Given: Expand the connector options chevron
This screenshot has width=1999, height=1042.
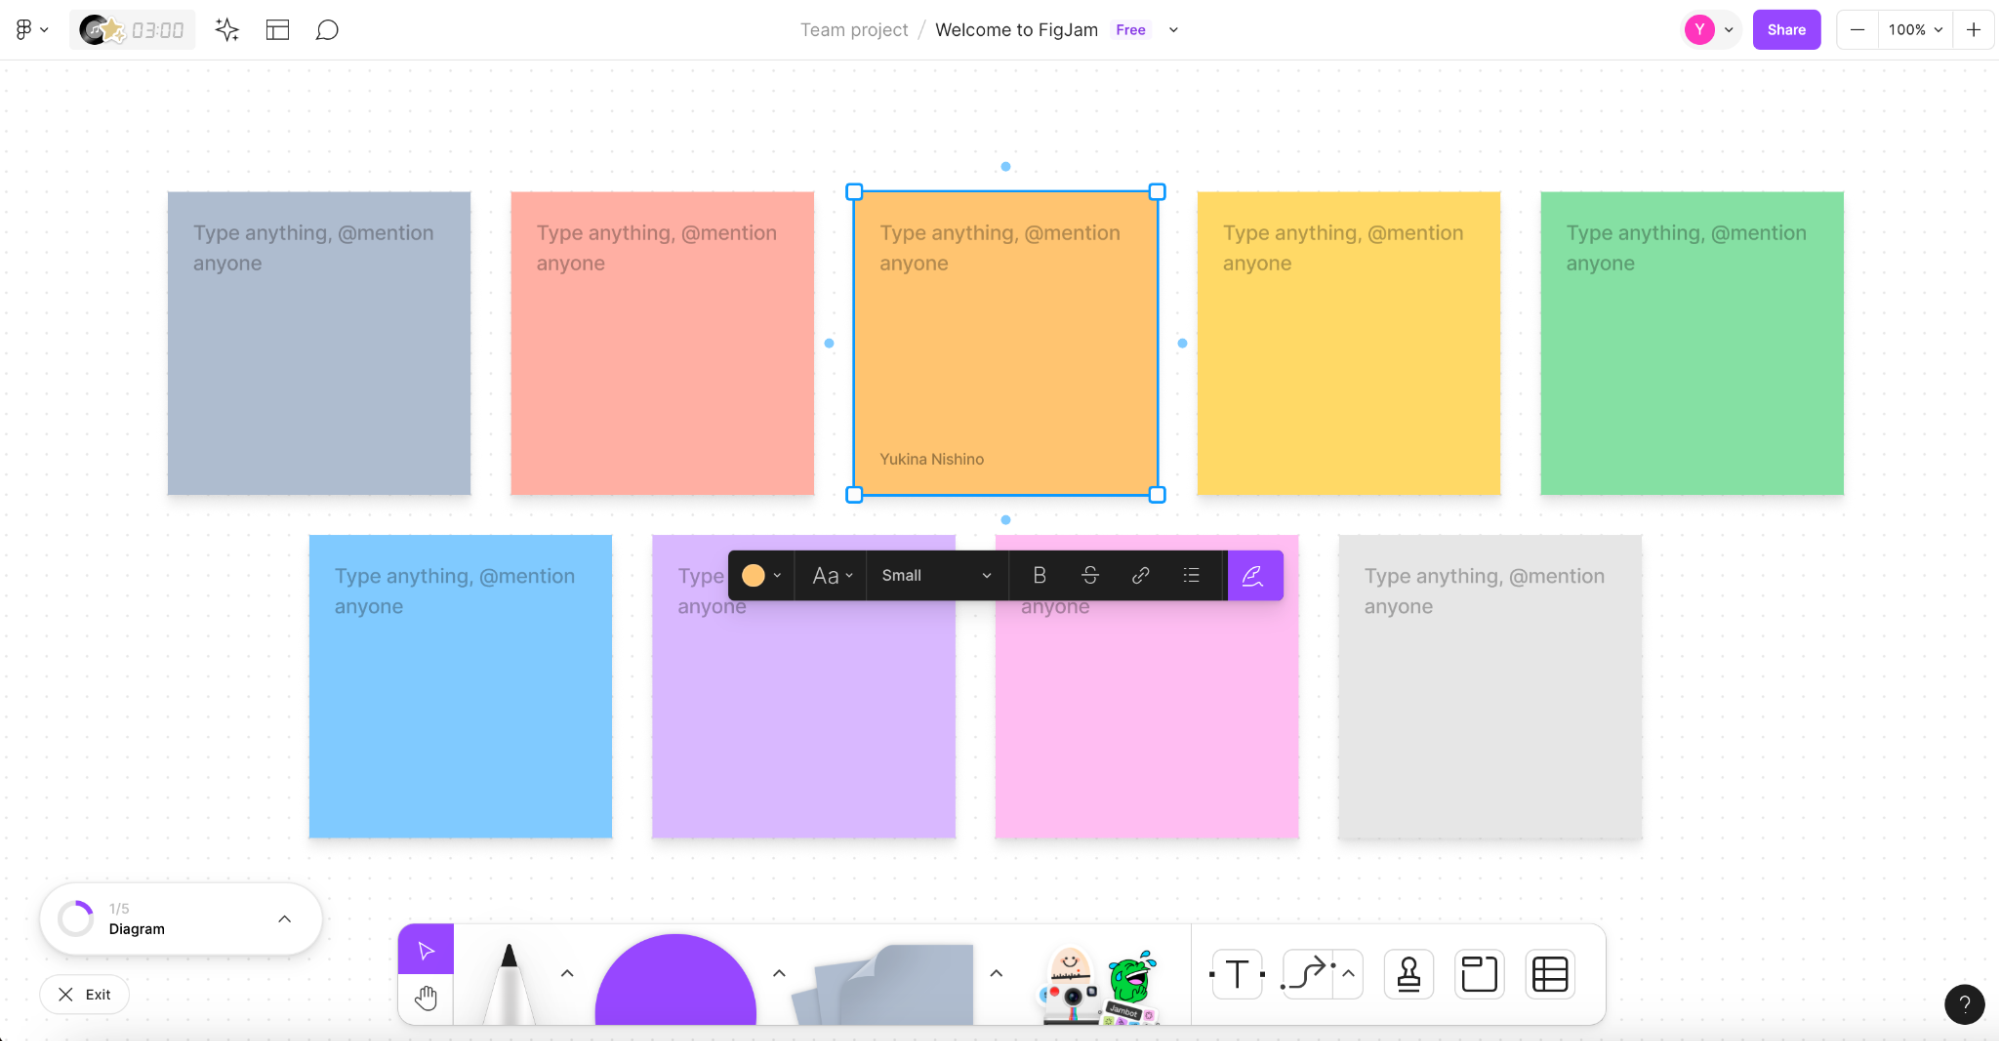Looking at the screenshot, I should 1348,974.
